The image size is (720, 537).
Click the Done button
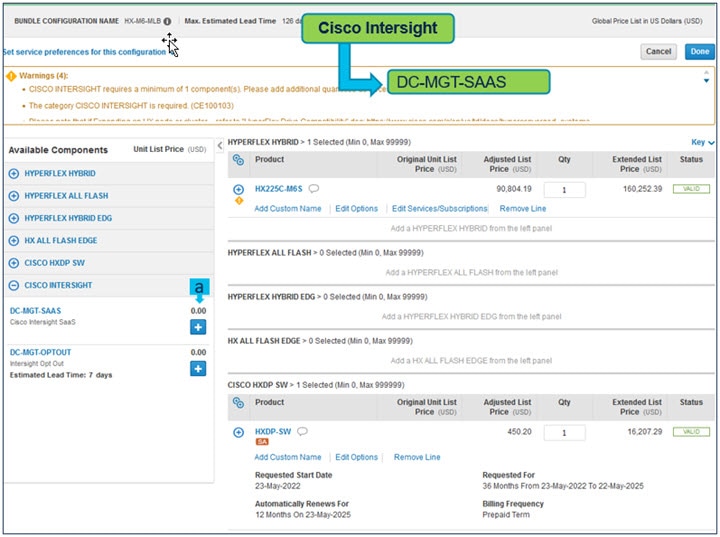point(700,51)
